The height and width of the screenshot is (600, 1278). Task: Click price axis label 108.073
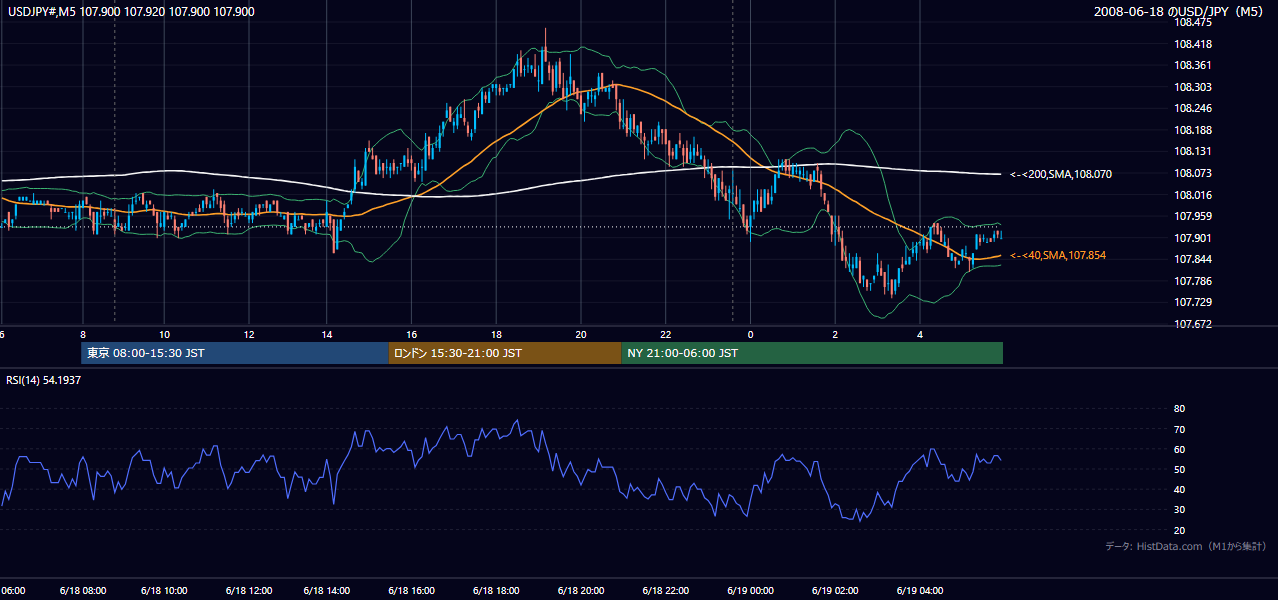pyautogui.click(x=1193, y=173)
